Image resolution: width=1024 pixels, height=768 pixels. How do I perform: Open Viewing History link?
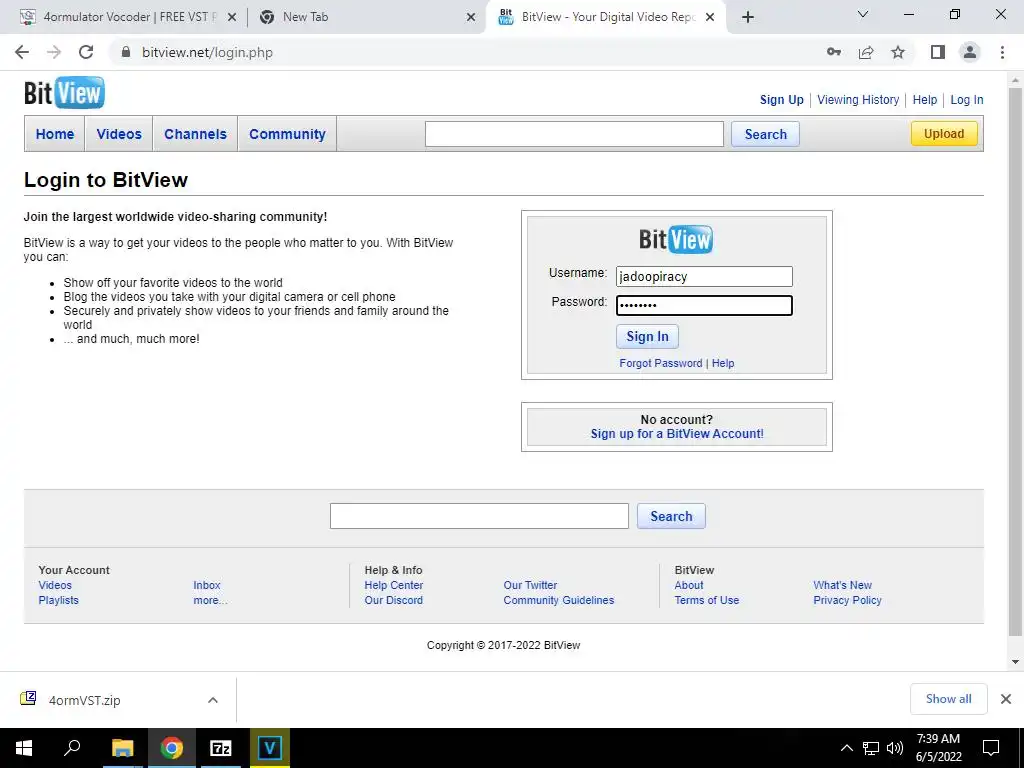(858, 100)
